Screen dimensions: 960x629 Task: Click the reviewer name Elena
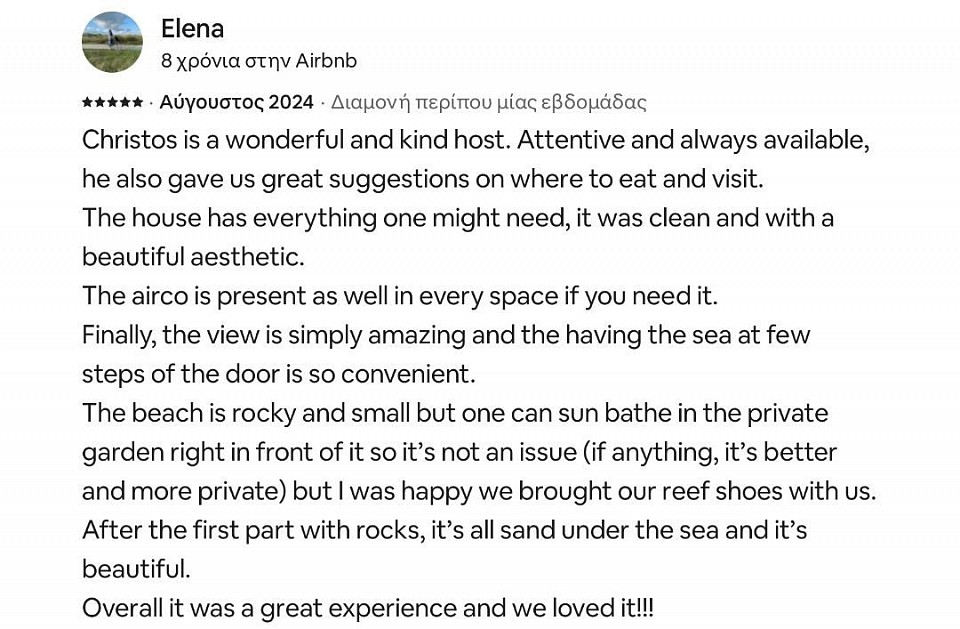pos(192,28)
